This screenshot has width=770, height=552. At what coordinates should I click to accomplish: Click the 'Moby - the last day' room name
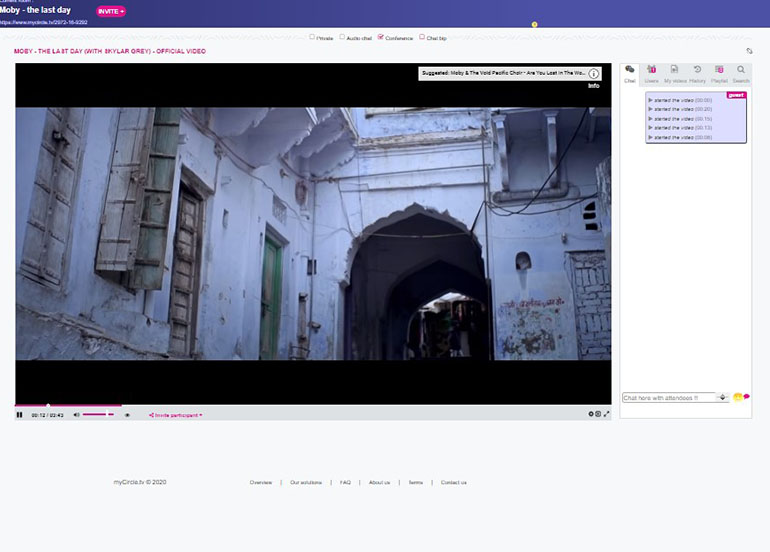pyautogui.click(x=35, y=10)
